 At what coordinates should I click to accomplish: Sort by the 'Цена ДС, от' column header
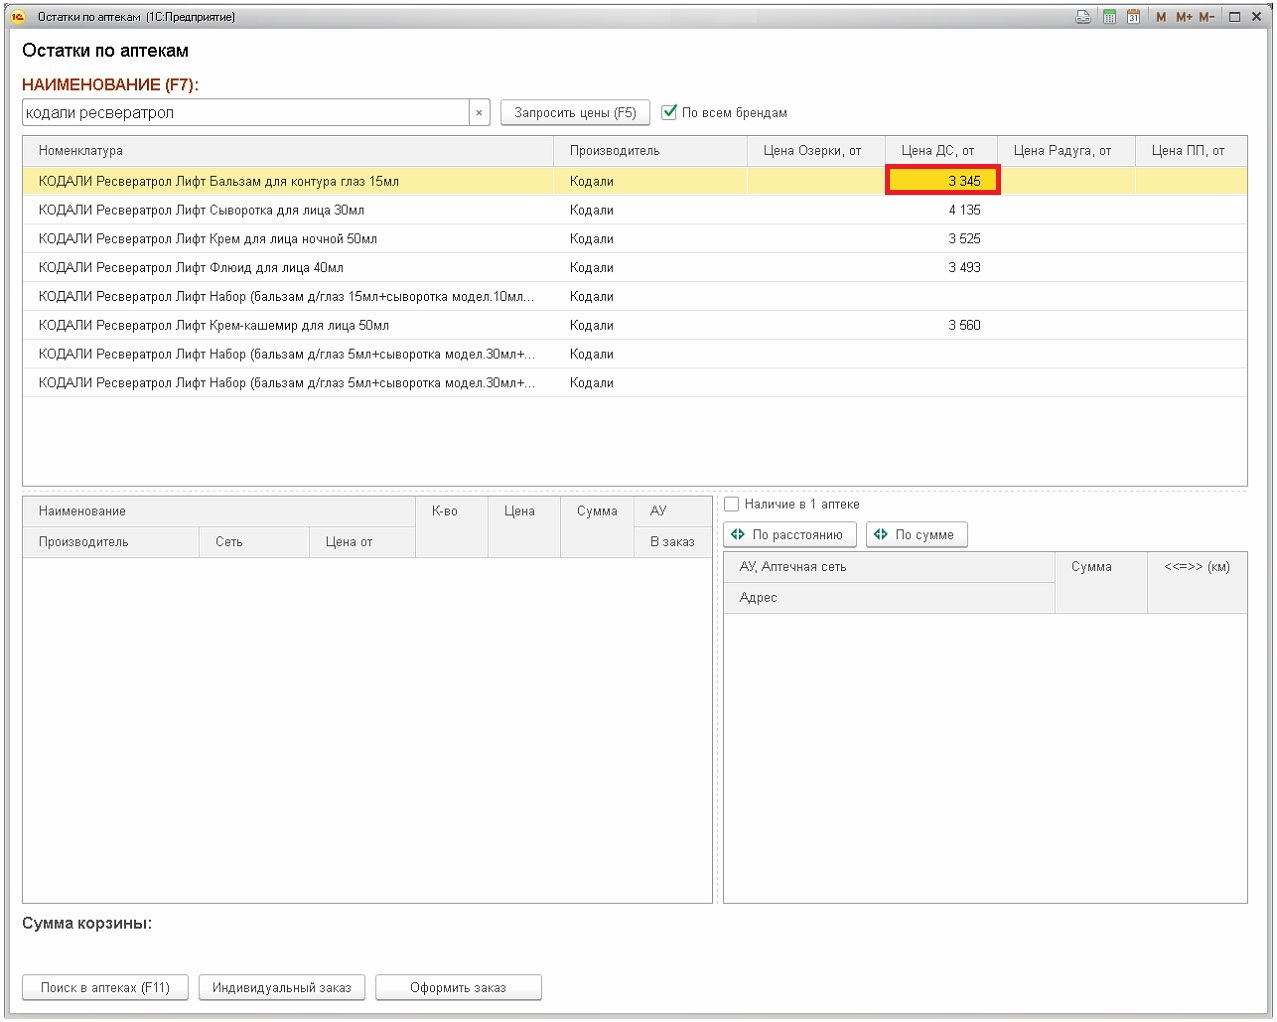pos(938,151)
